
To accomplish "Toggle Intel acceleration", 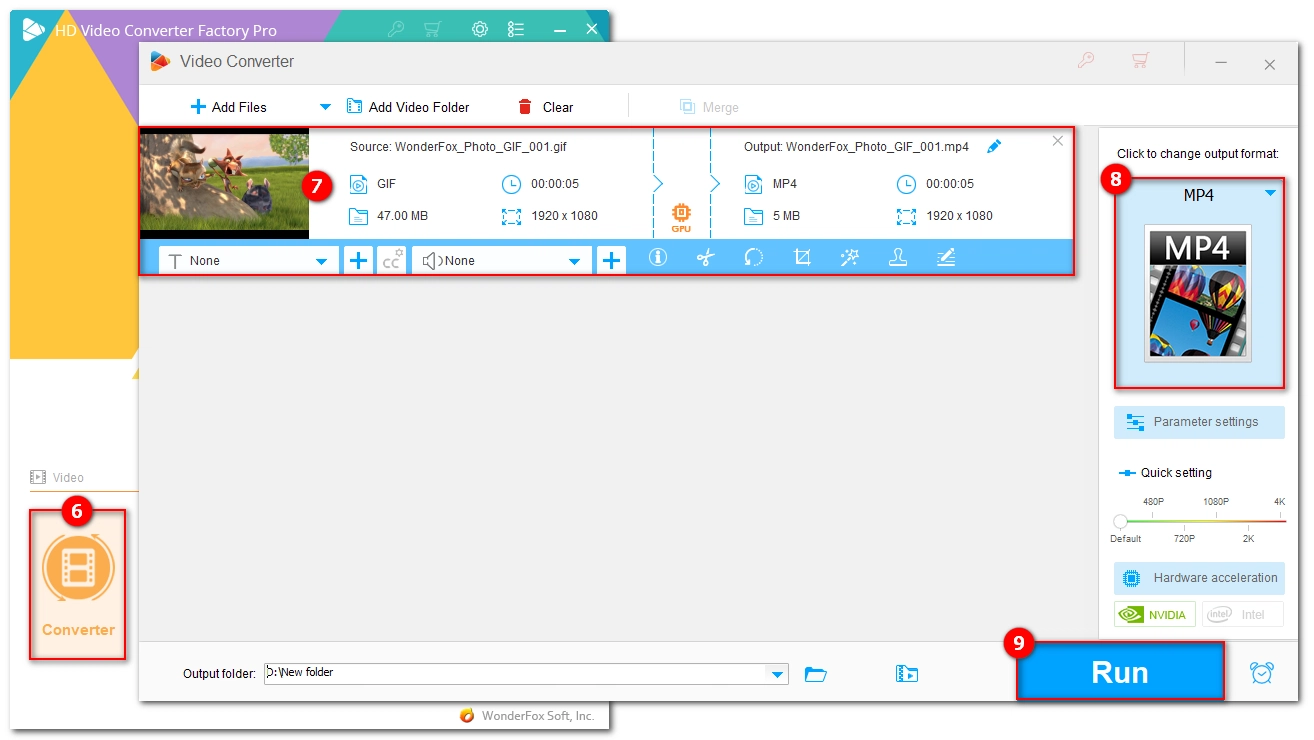I will point(1242,614).
